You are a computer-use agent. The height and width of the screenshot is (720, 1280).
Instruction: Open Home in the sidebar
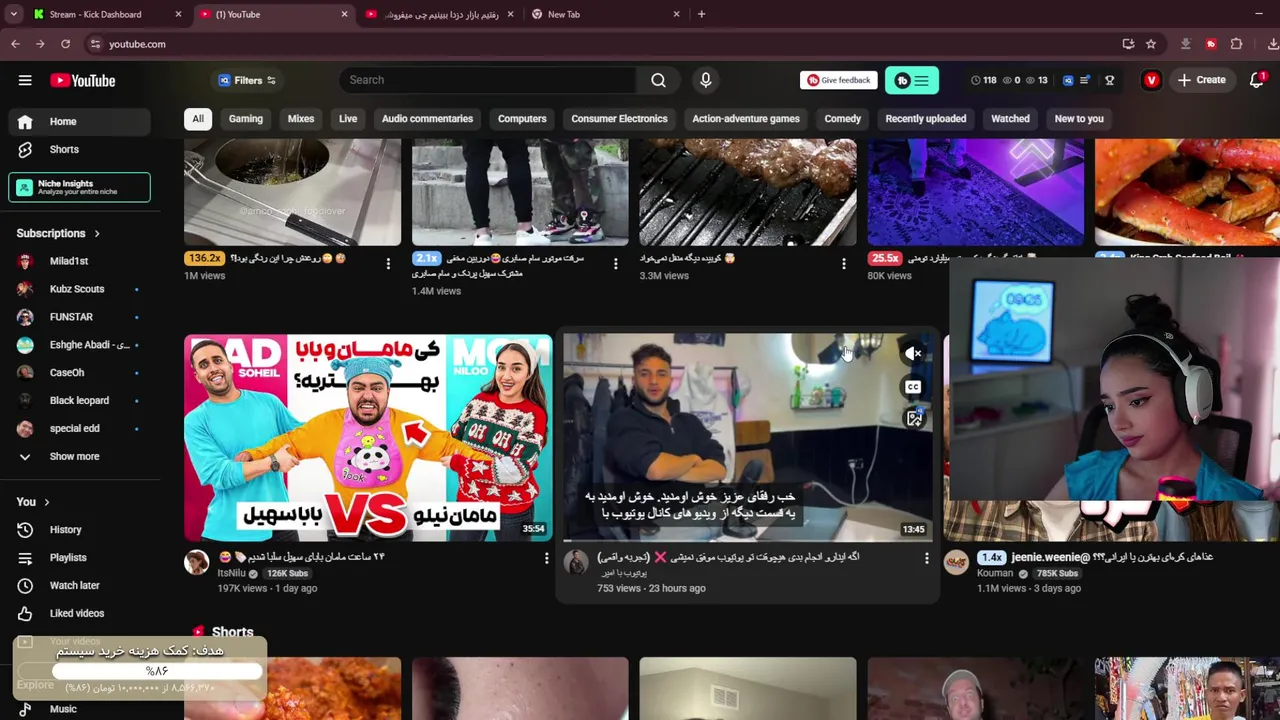pyautogui.click(x=80, y=121)
